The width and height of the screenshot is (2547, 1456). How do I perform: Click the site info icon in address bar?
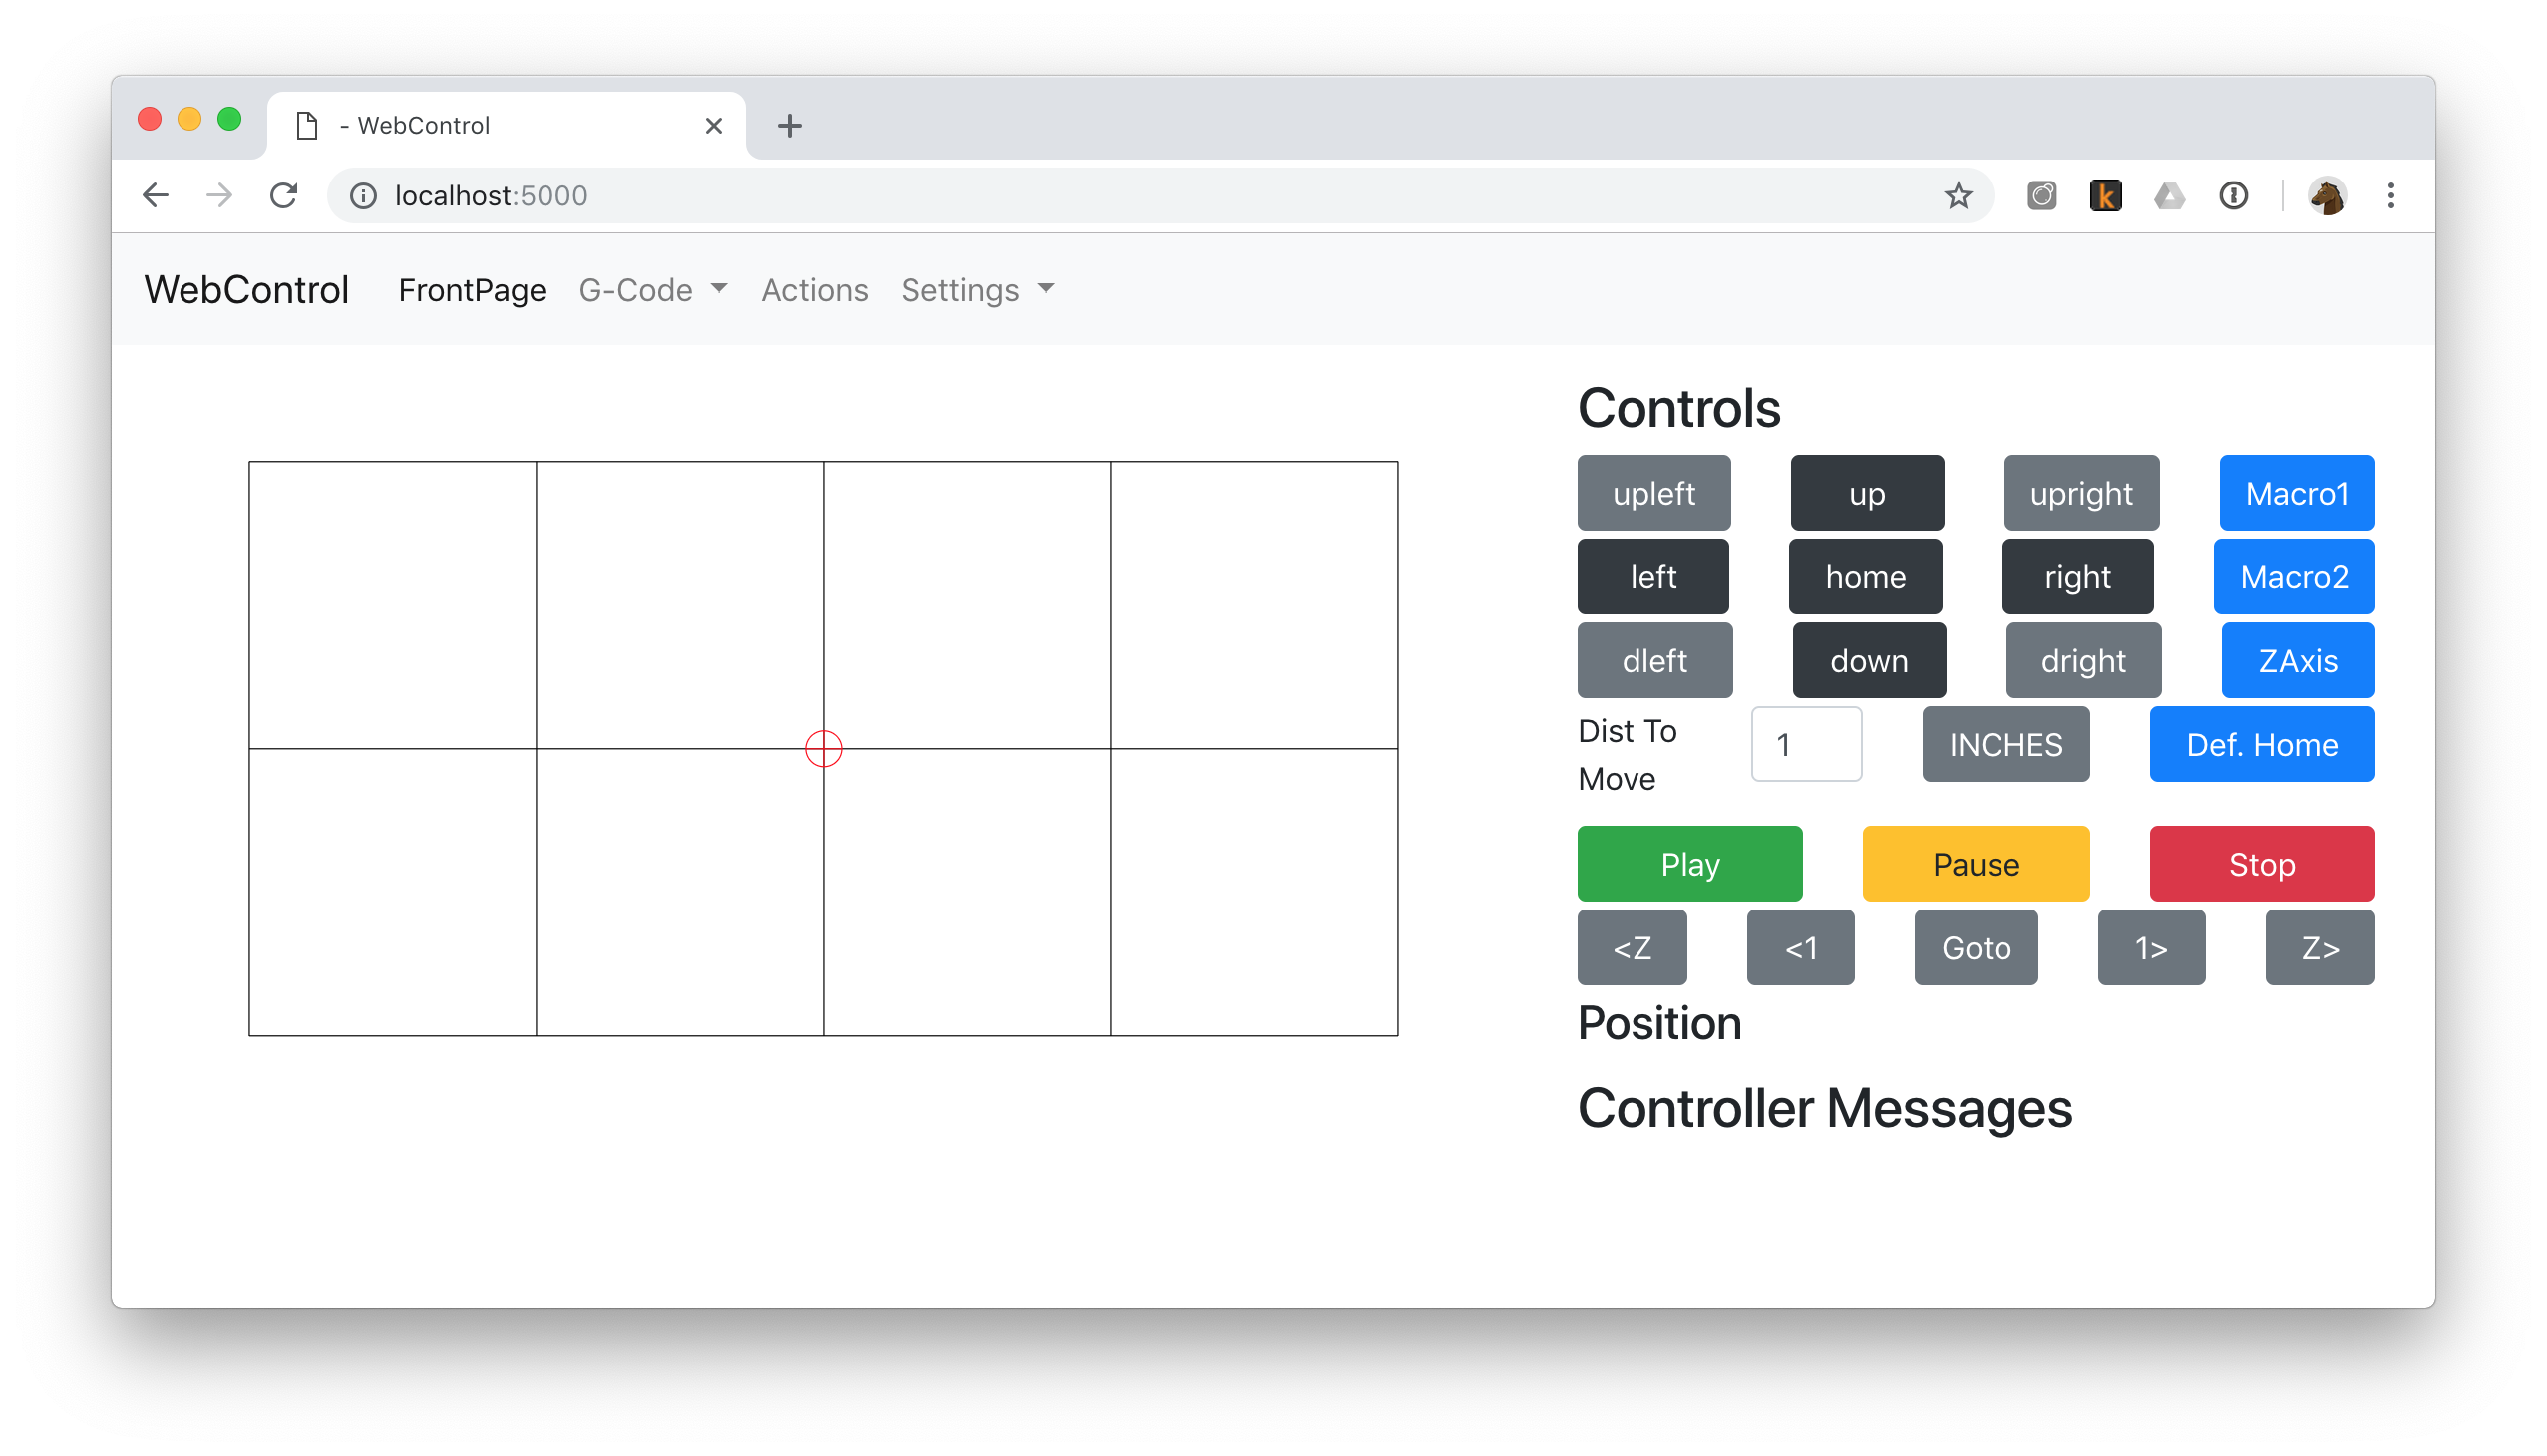[363, 195]
